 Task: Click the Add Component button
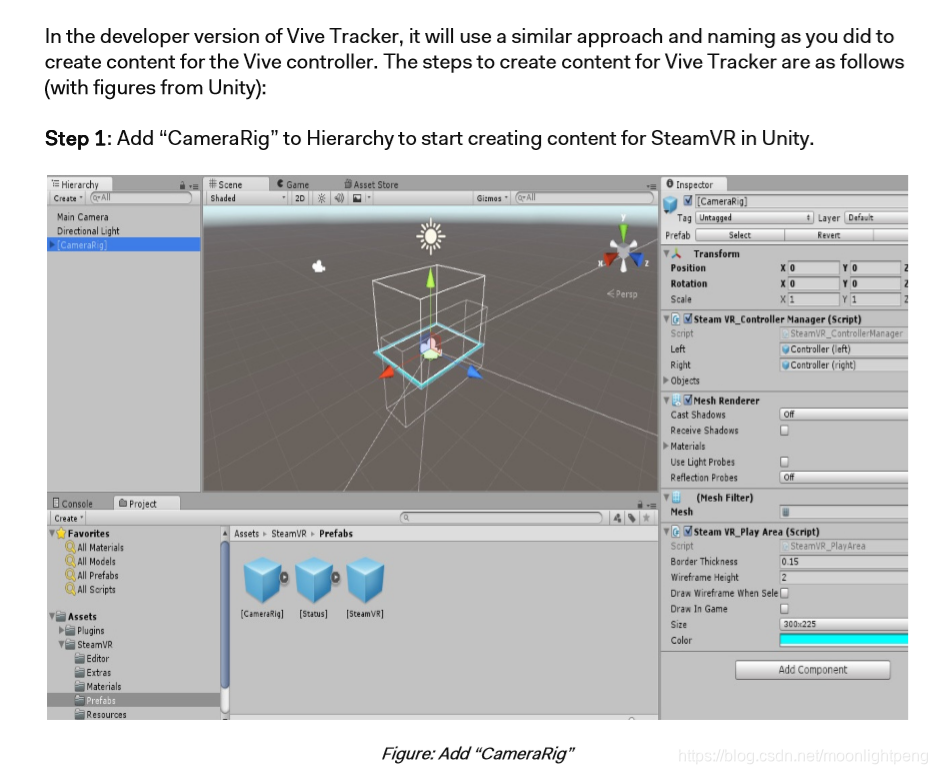click(x=813, y=670)
